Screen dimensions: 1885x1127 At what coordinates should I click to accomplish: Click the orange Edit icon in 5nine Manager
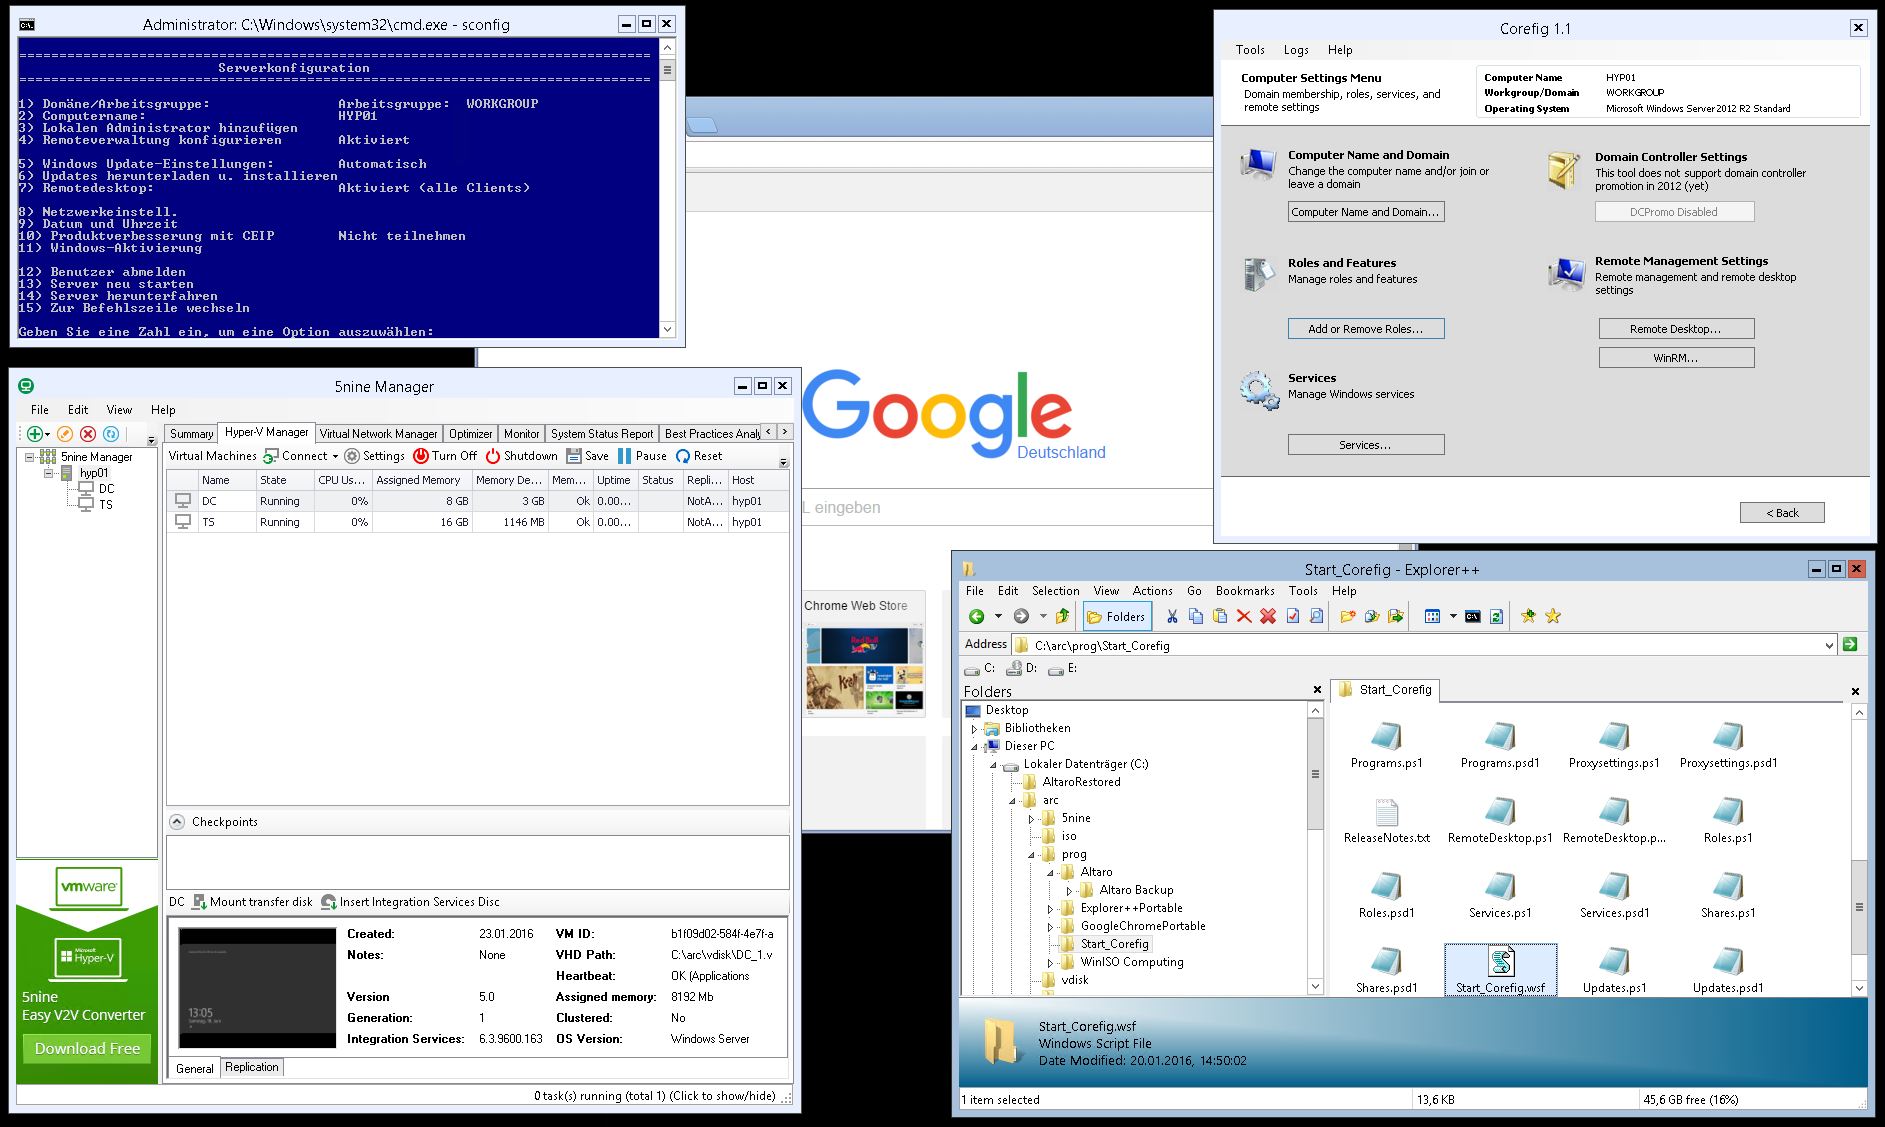pos(65,433)
